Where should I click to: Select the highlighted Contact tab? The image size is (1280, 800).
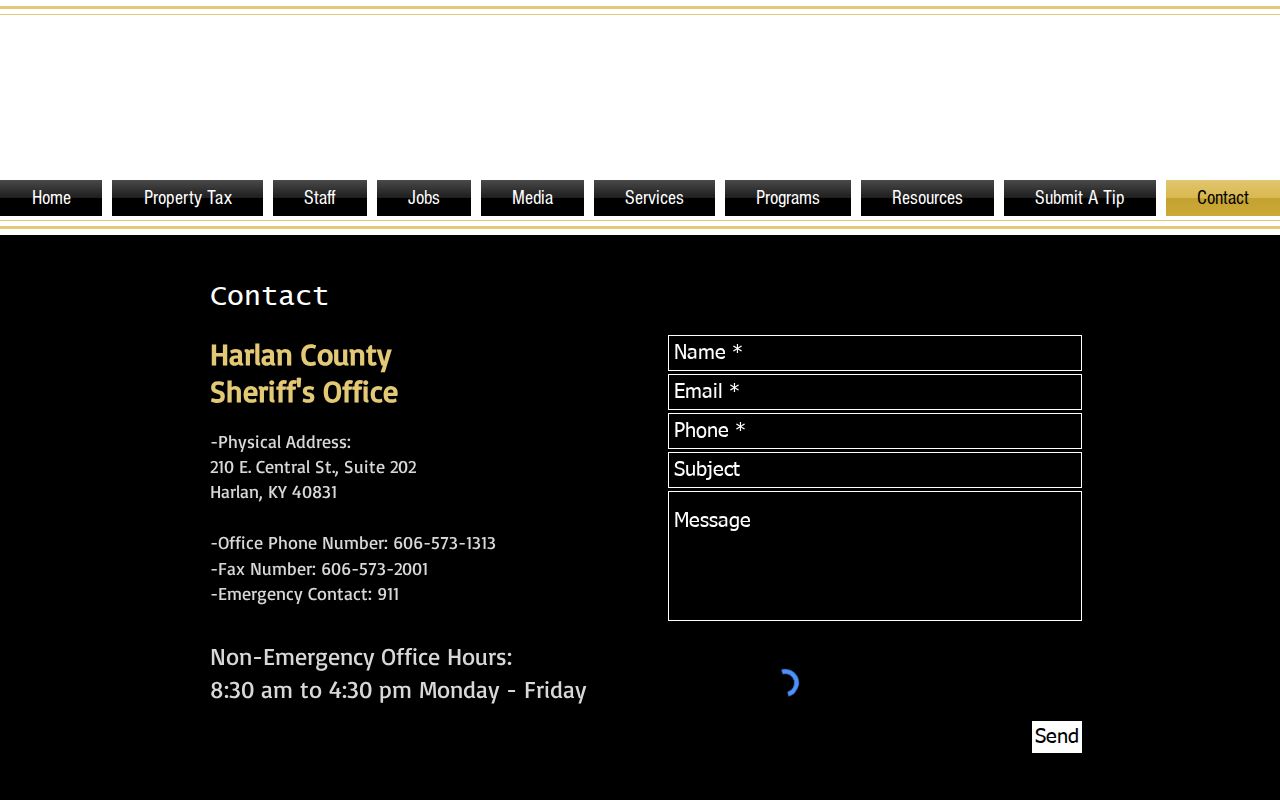tap(1223, 198)
